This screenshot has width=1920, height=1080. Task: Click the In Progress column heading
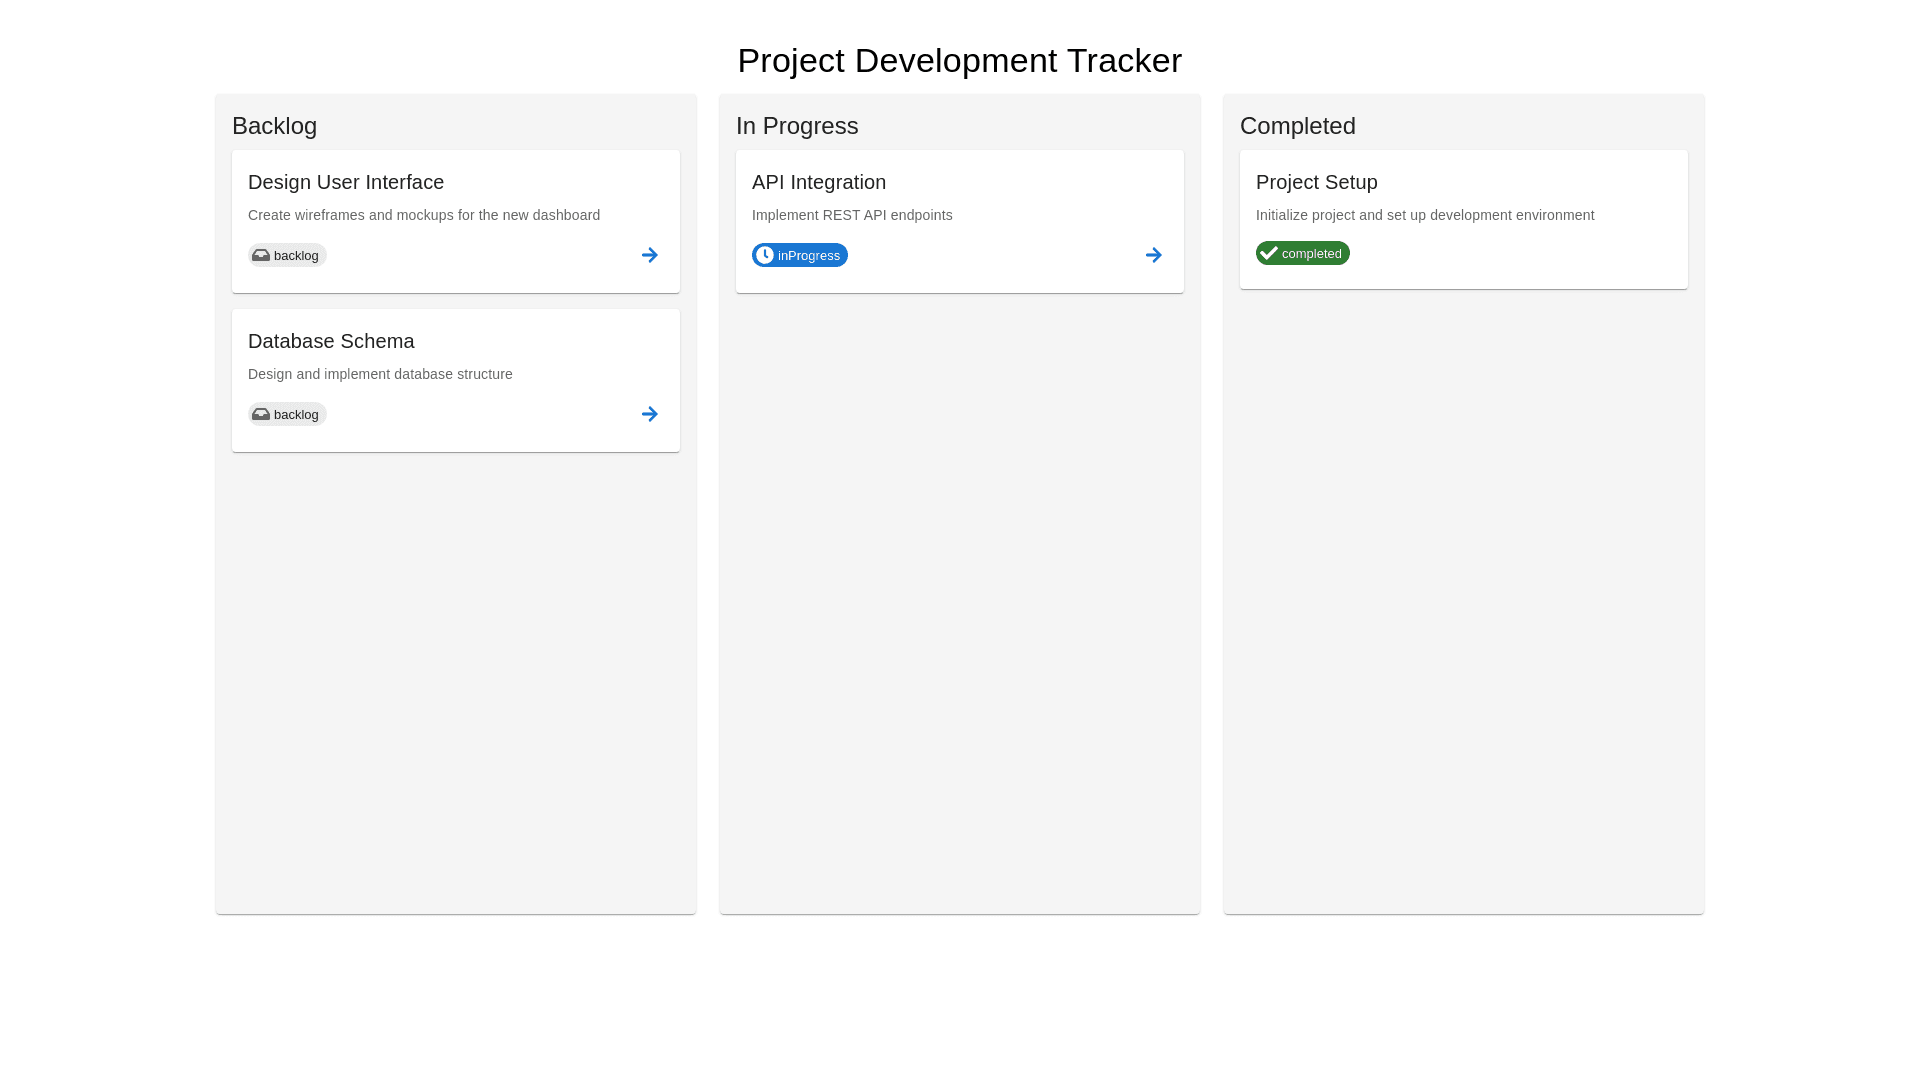tap(797, 126)
